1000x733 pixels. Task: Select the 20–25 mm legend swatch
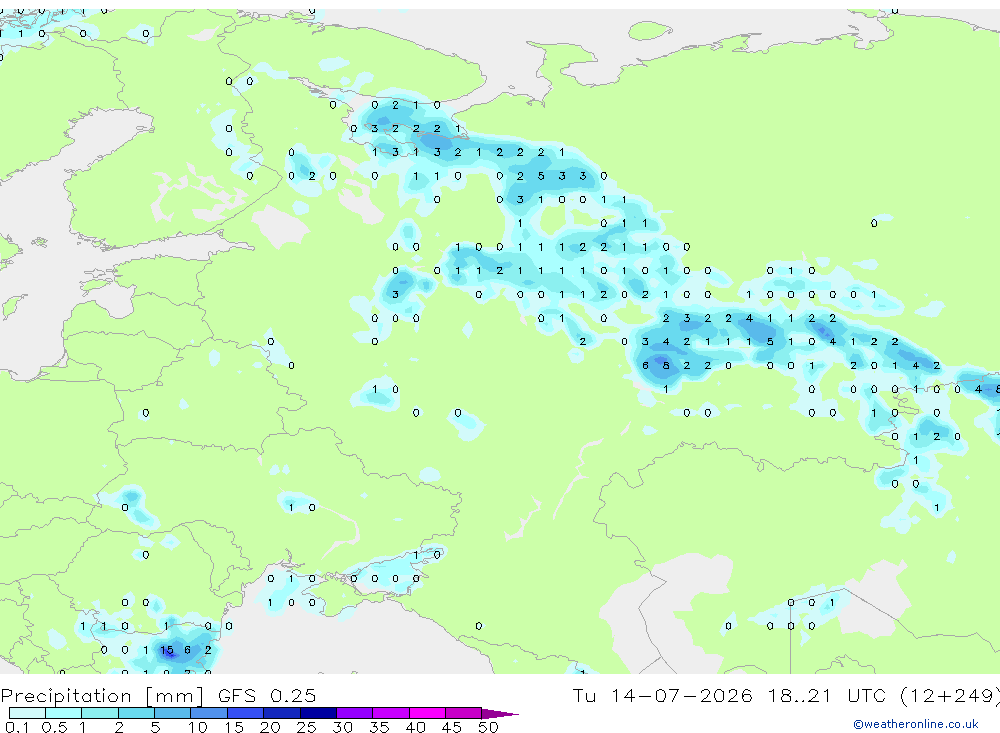pyautogui.click(x=281, y=713)
